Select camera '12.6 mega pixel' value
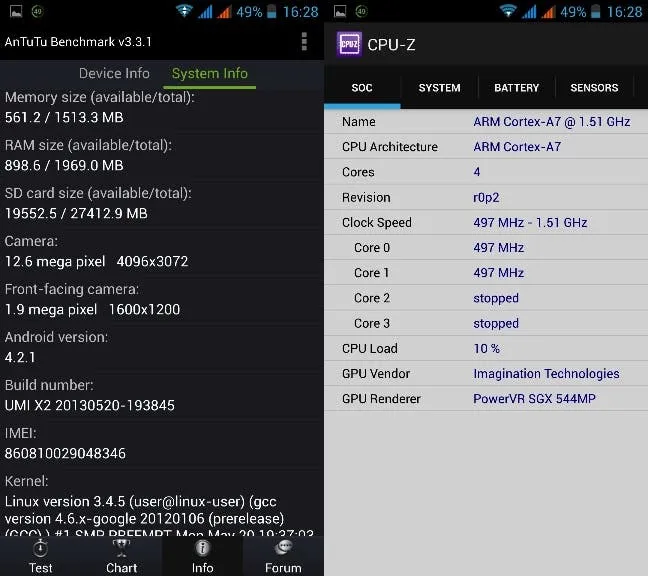This screenshot has width=650, height=576. tap(55, 262)
